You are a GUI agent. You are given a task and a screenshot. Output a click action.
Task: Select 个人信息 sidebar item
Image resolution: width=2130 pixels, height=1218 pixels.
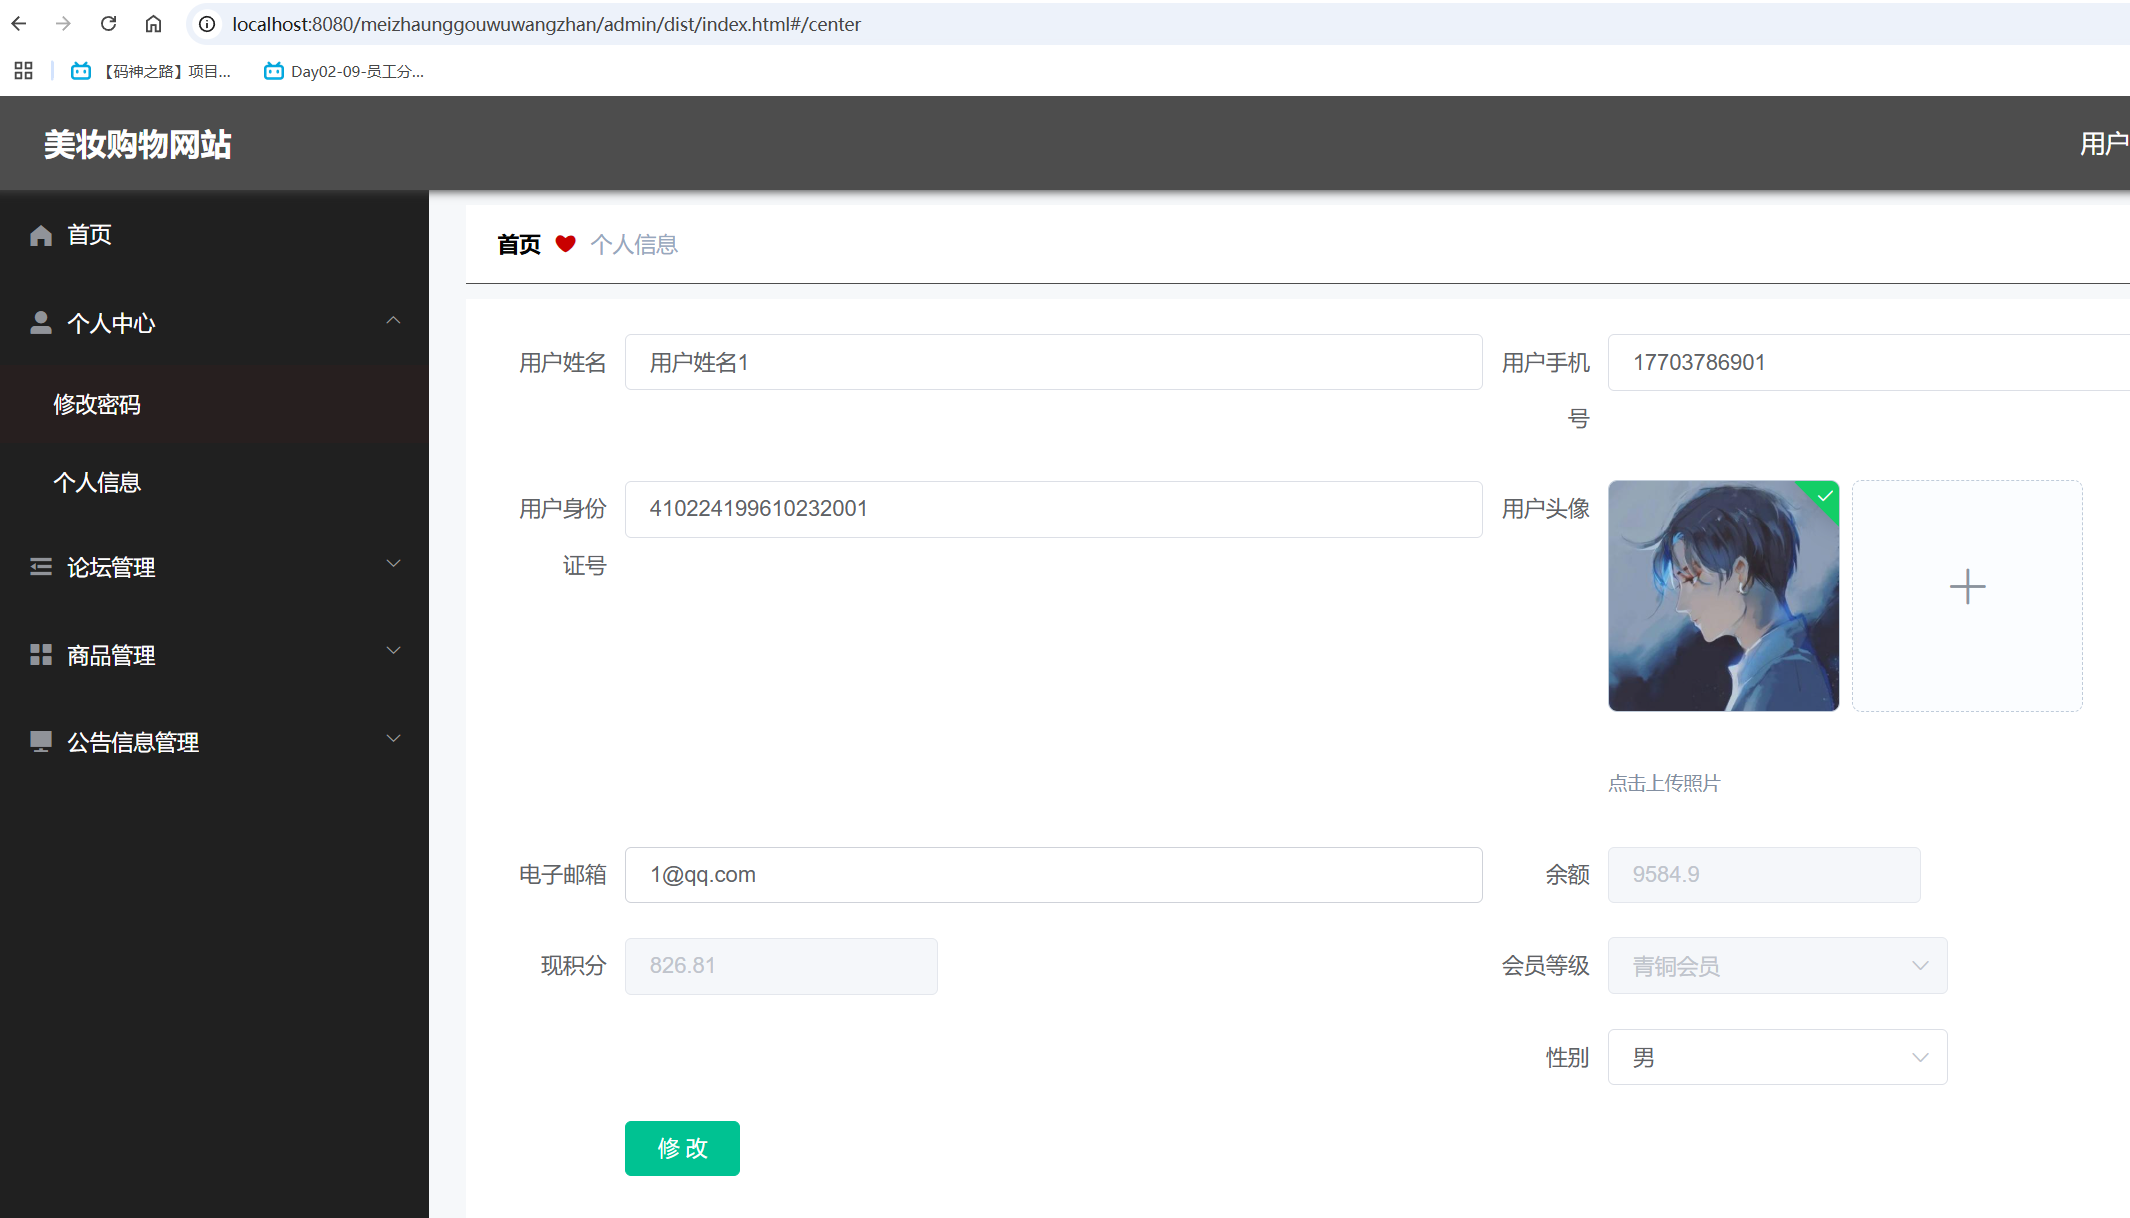tap(97, 483)
